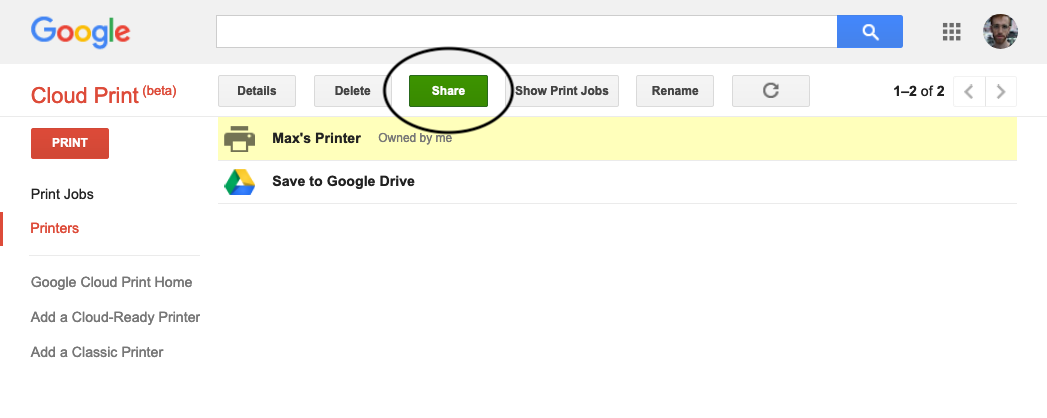
Task: Open Google Cloud Print Home link
Action: coord(112,282)
